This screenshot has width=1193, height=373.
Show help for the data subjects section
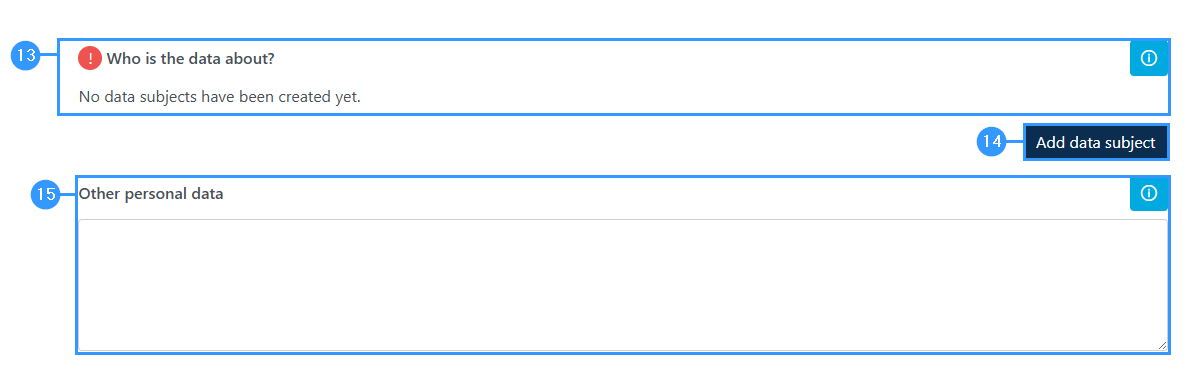click(1149, 58)
